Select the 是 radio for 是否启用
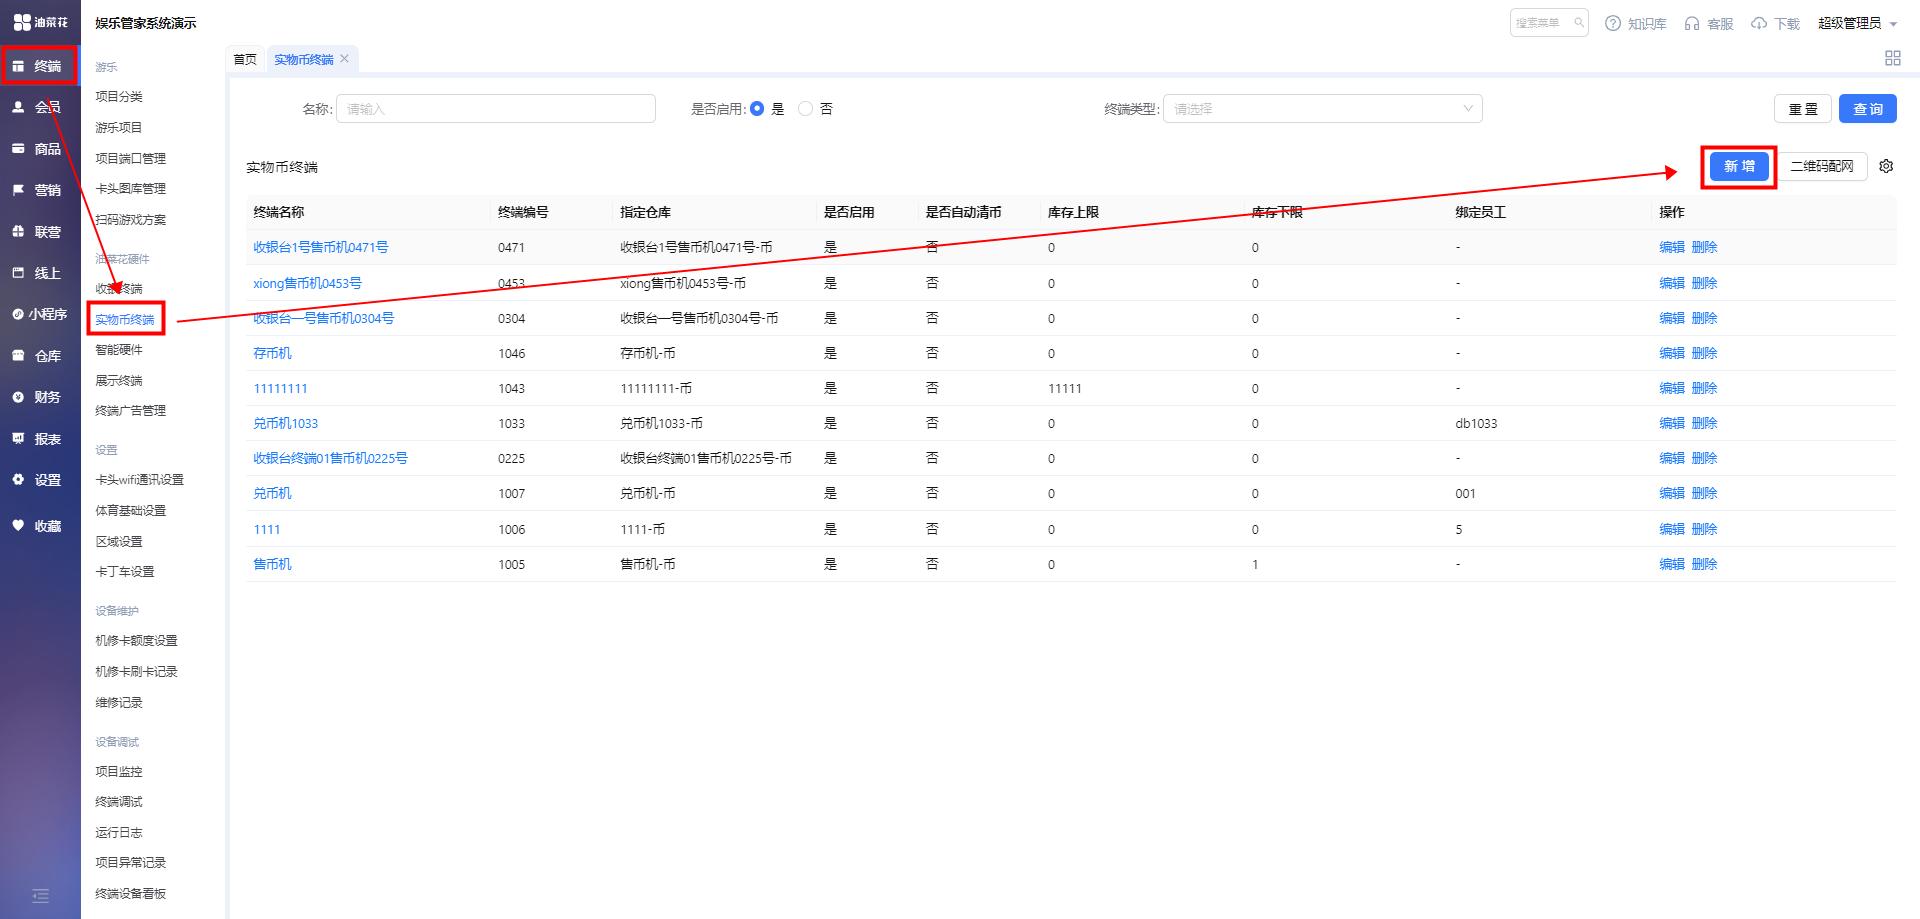 pyautogui.click(x=757, y=109)
